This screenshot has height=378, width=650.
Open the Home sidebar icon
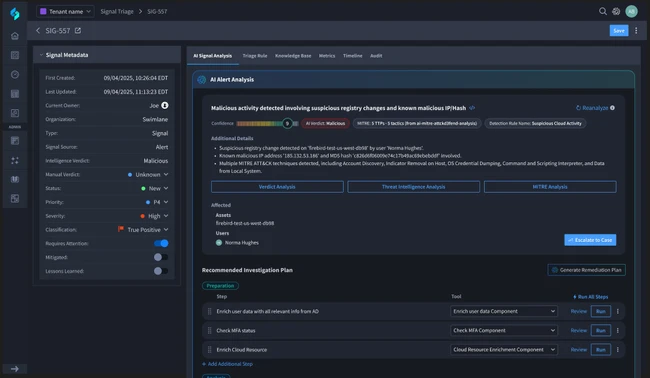(x=15, y=36)
